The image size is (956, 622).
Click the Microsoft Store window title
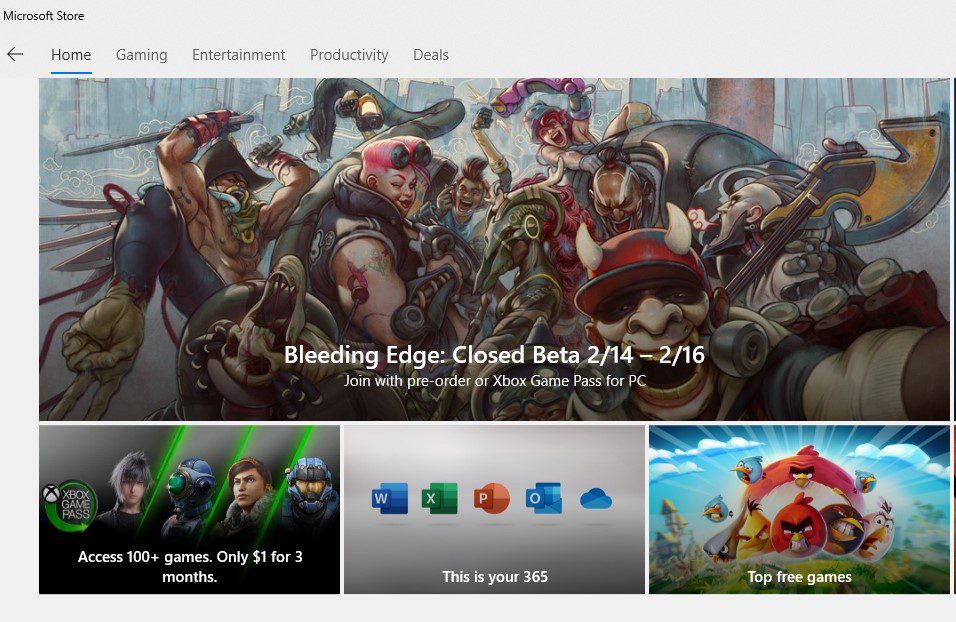(x=43, y=16)
